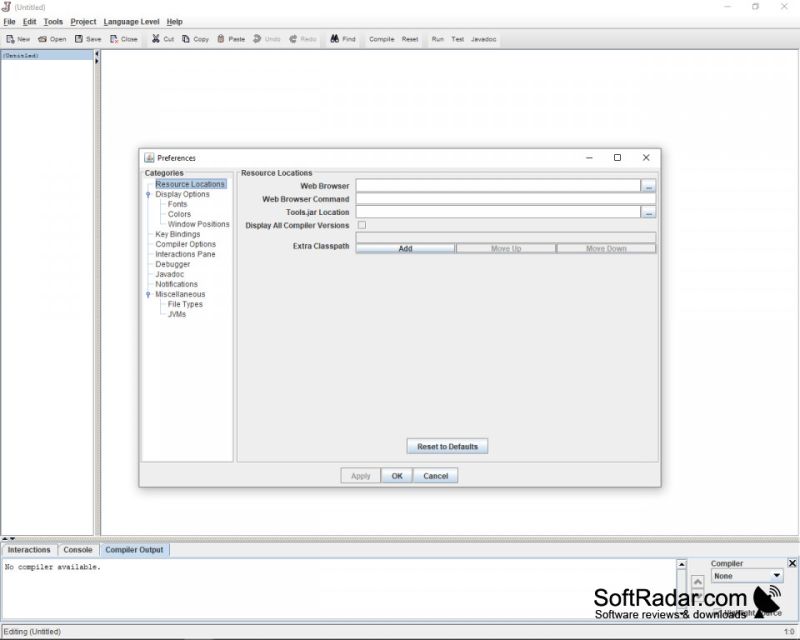Generate documentation with the Javadoc toolbar icon
Screen dimensions: 800x640
click(x=482, y=39)
